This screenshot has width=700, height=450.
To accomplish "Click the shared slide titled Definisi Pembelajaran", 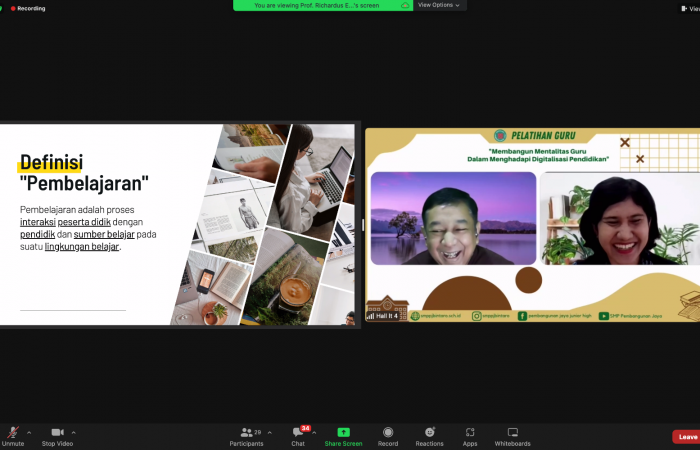I will click(x=177, y=225).
